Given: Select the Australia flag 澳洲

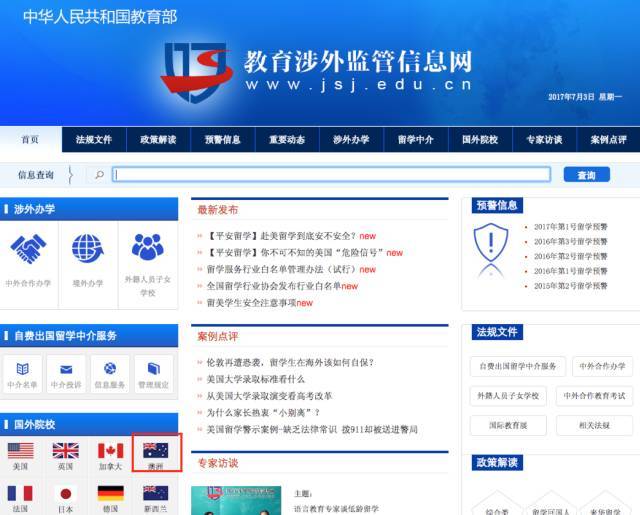Looking at the screenshot, I should (155, 450).
